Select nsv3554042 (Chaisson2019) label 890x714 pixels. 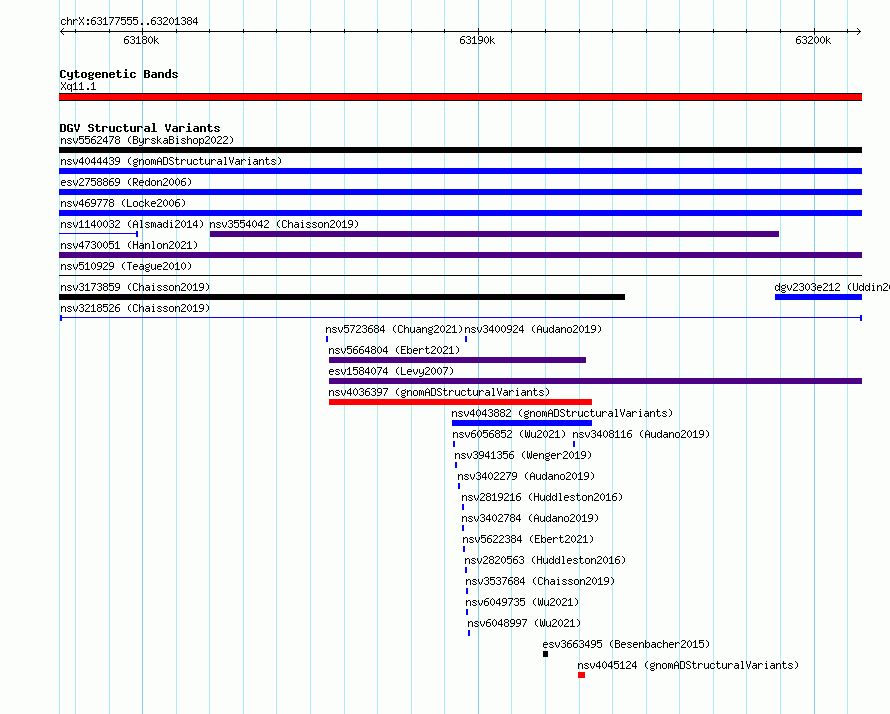(x=284, y=224)
